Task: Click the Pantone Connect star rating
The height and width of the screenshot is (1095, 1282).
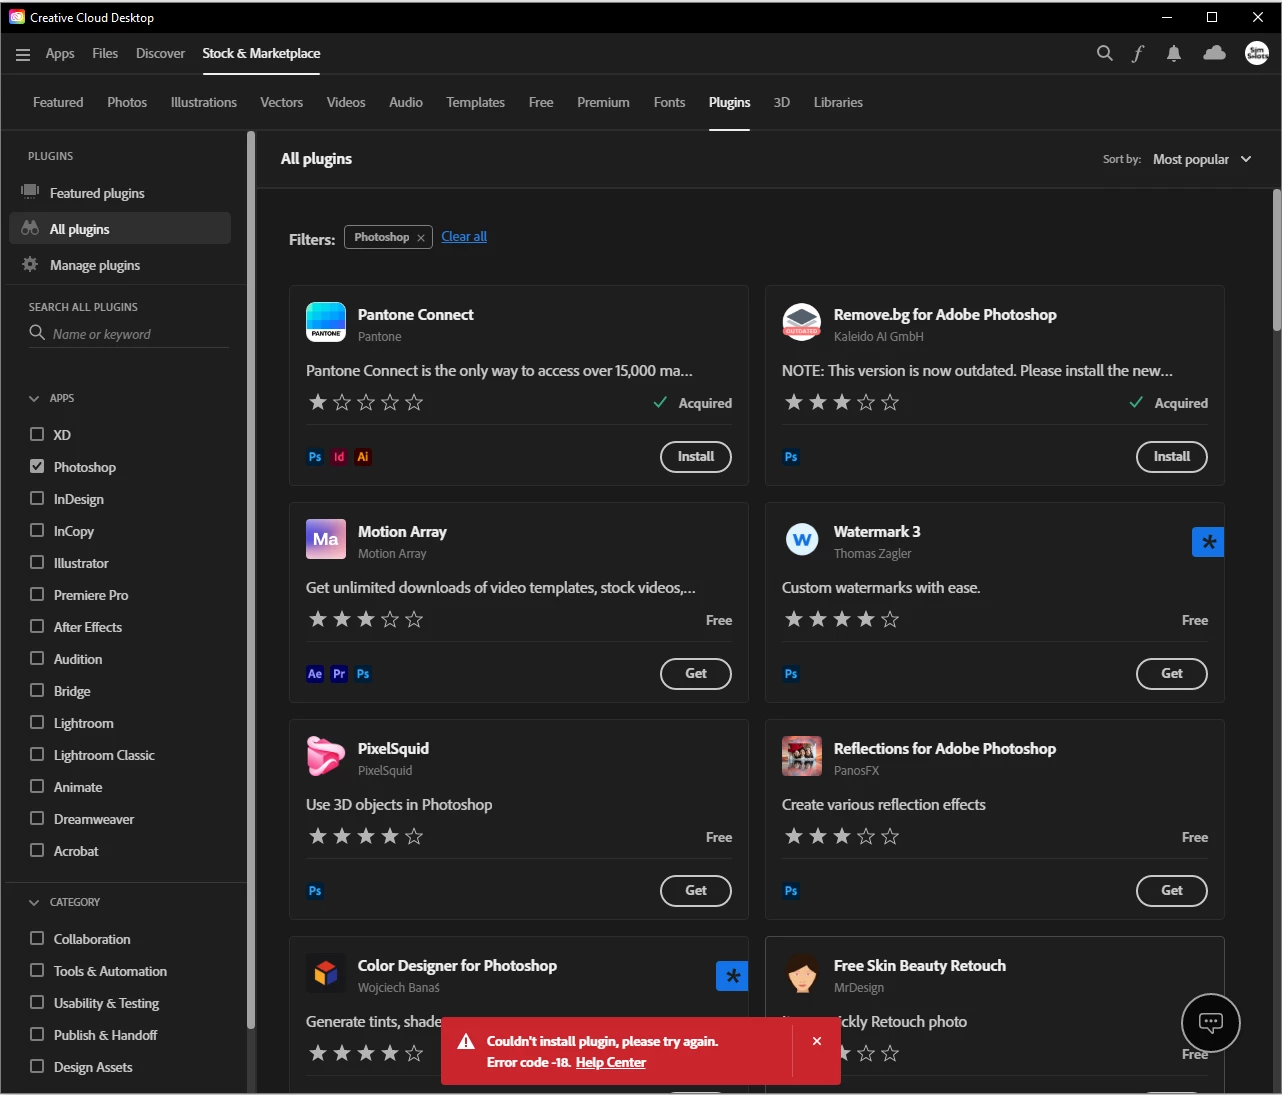Action: (x=366, y=402)
